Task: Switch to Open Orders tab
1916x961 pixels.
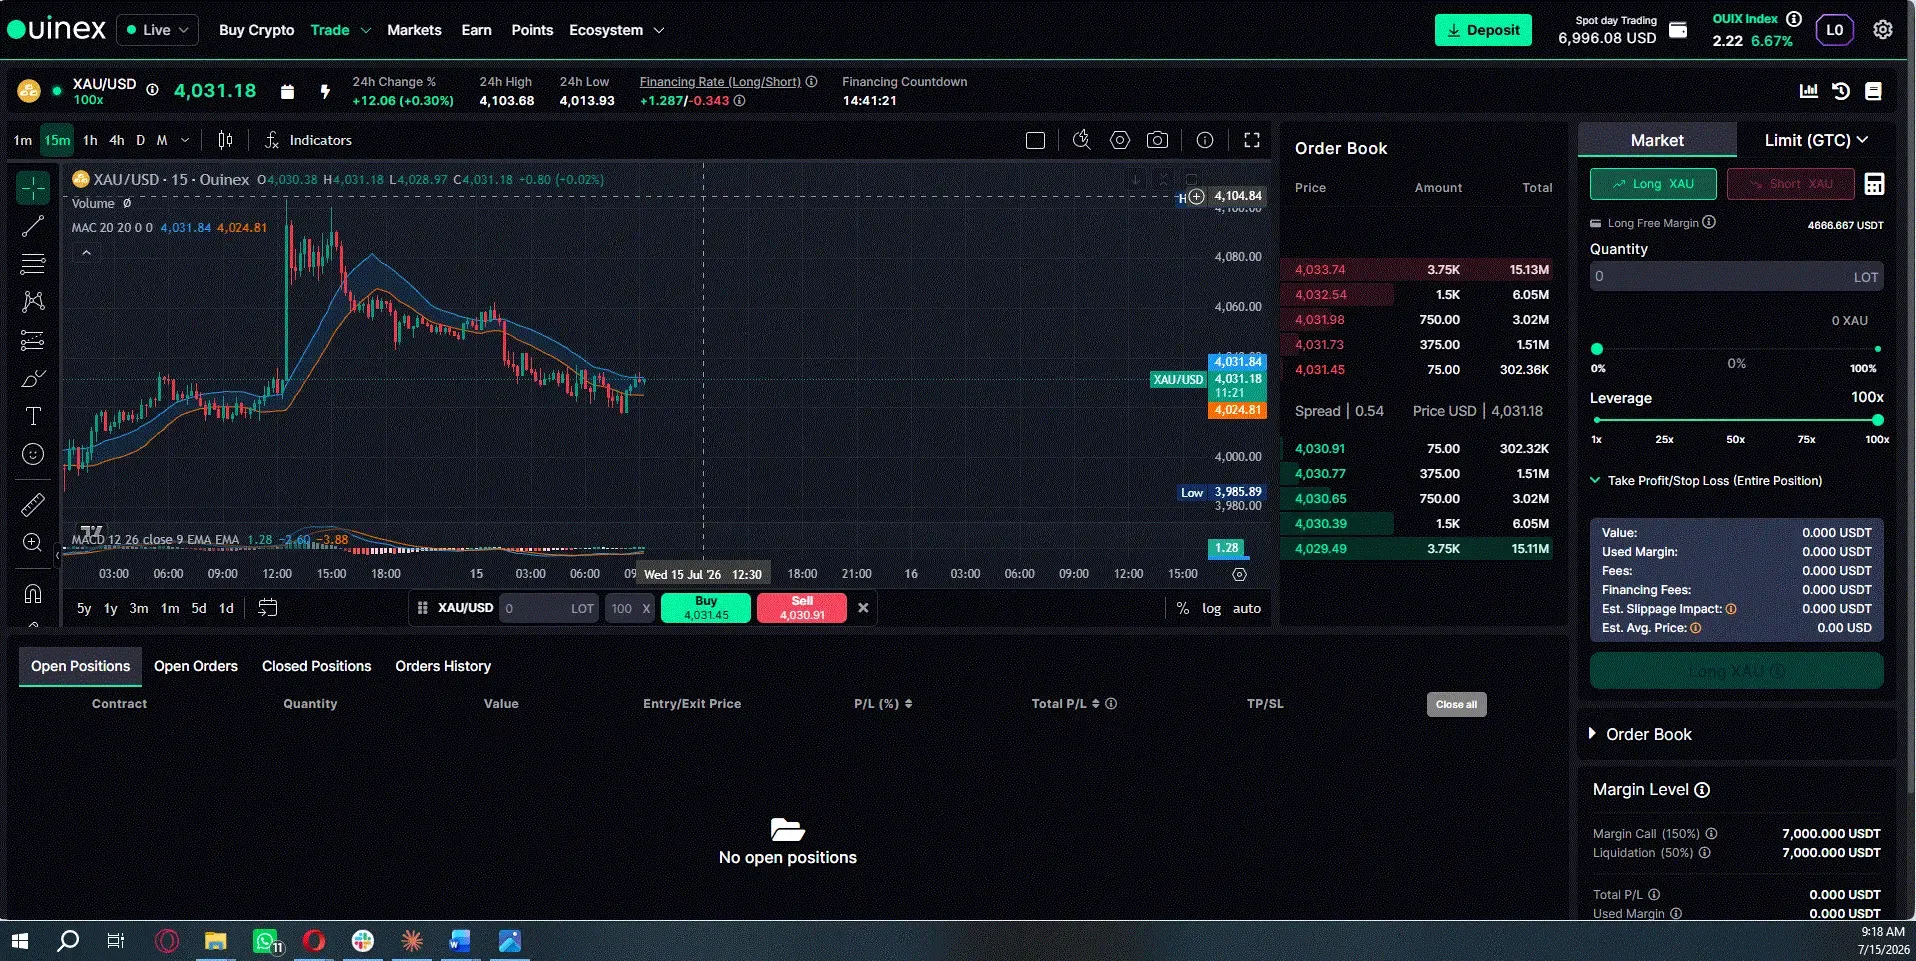Action: pyautogui.click(x=196, y=666)
